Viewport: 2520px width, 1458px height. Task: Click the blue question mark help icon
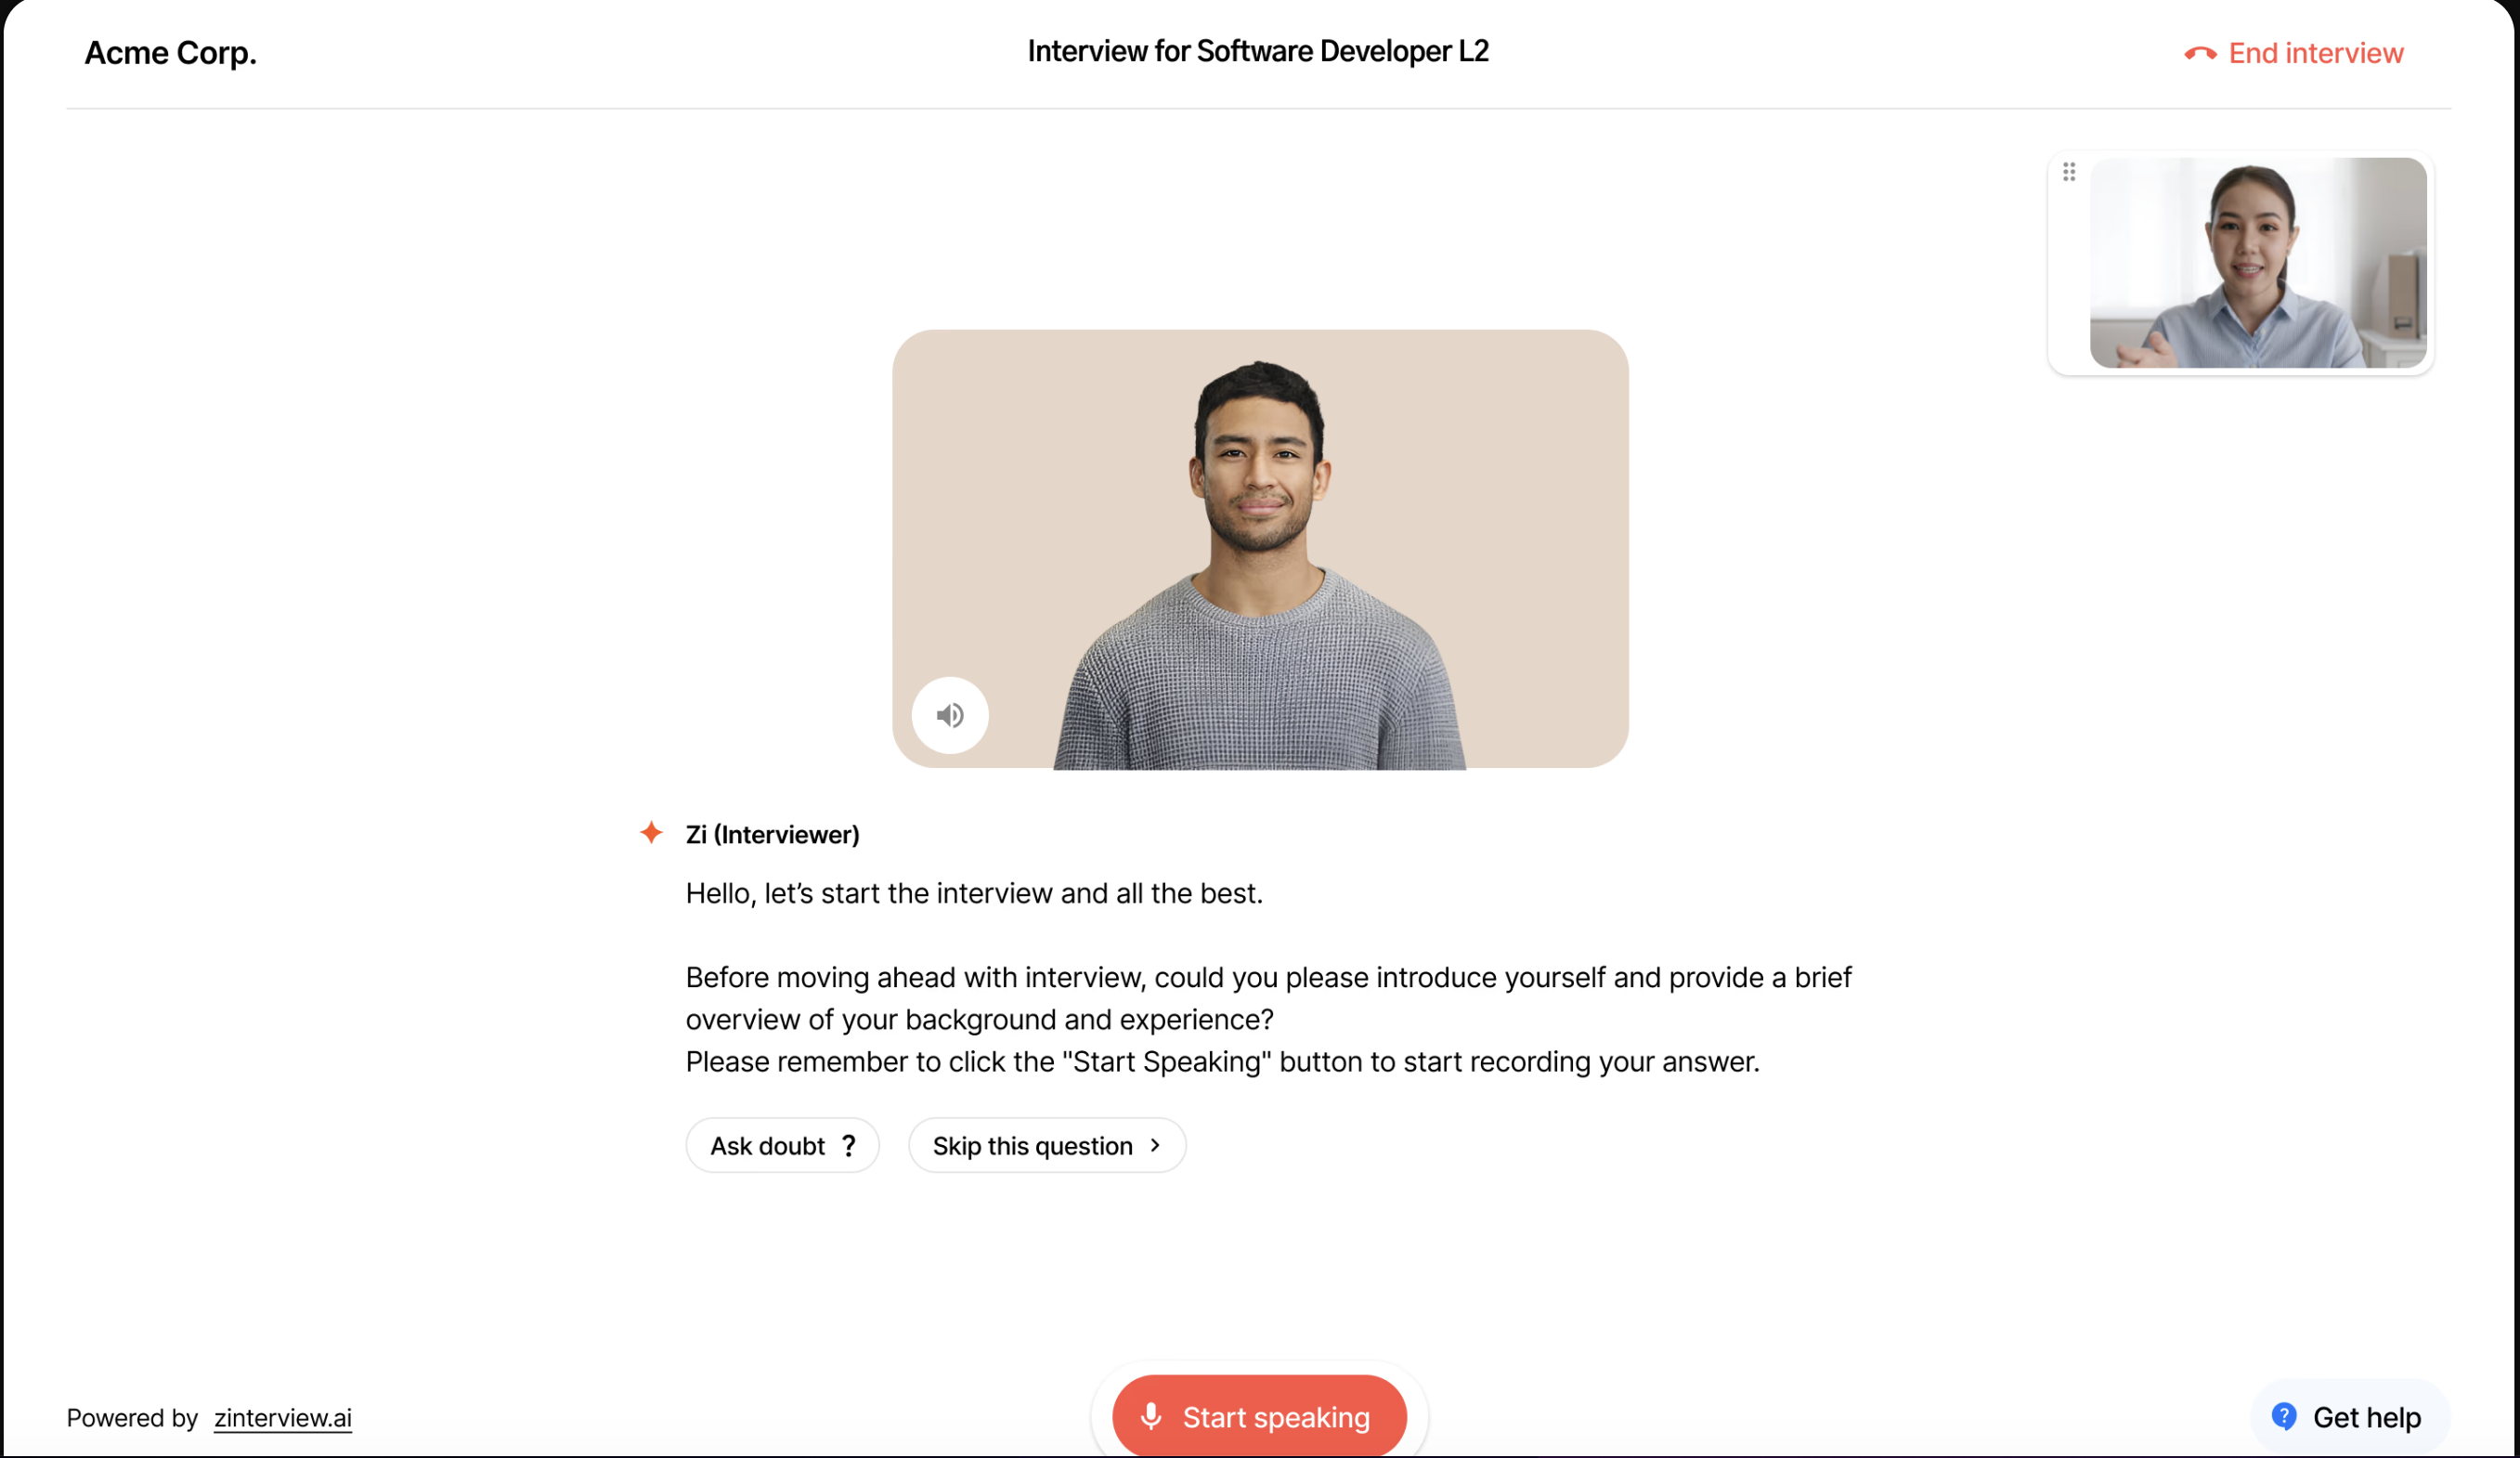pos(2284,1416)
